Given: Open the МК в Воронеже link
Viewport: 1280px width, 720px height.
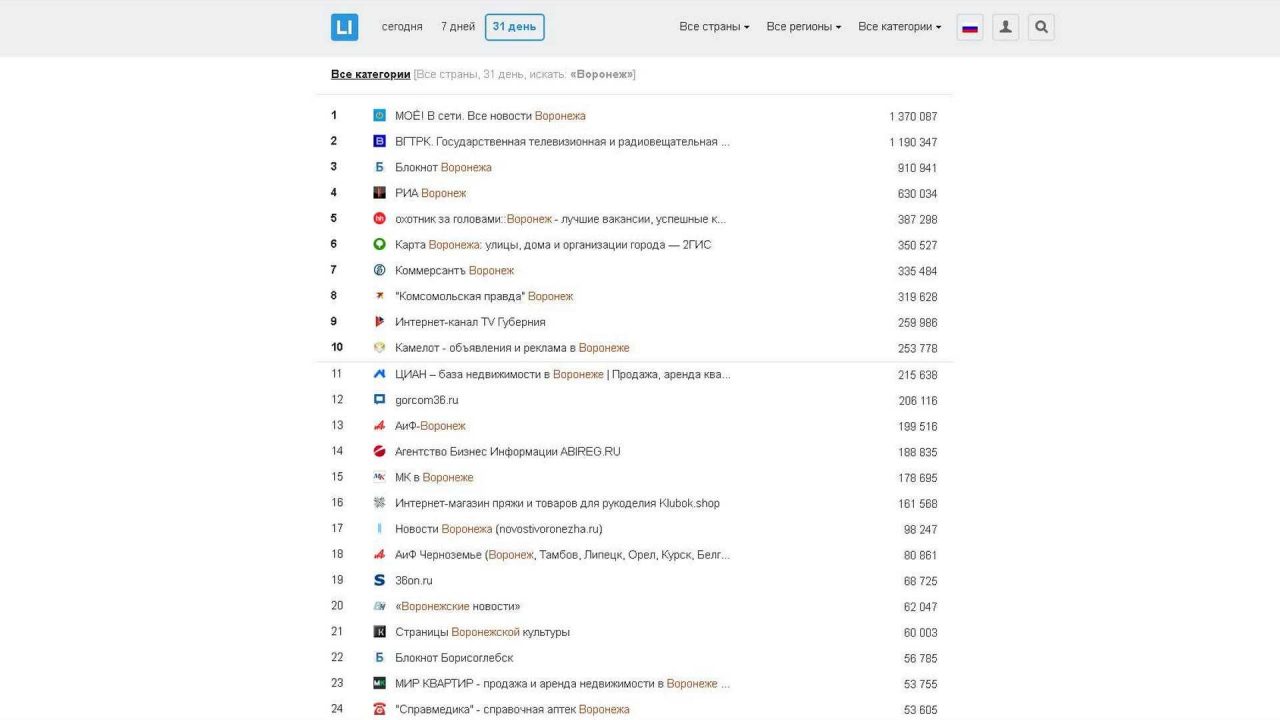Looking at the screenshot, I should [434, 477].
